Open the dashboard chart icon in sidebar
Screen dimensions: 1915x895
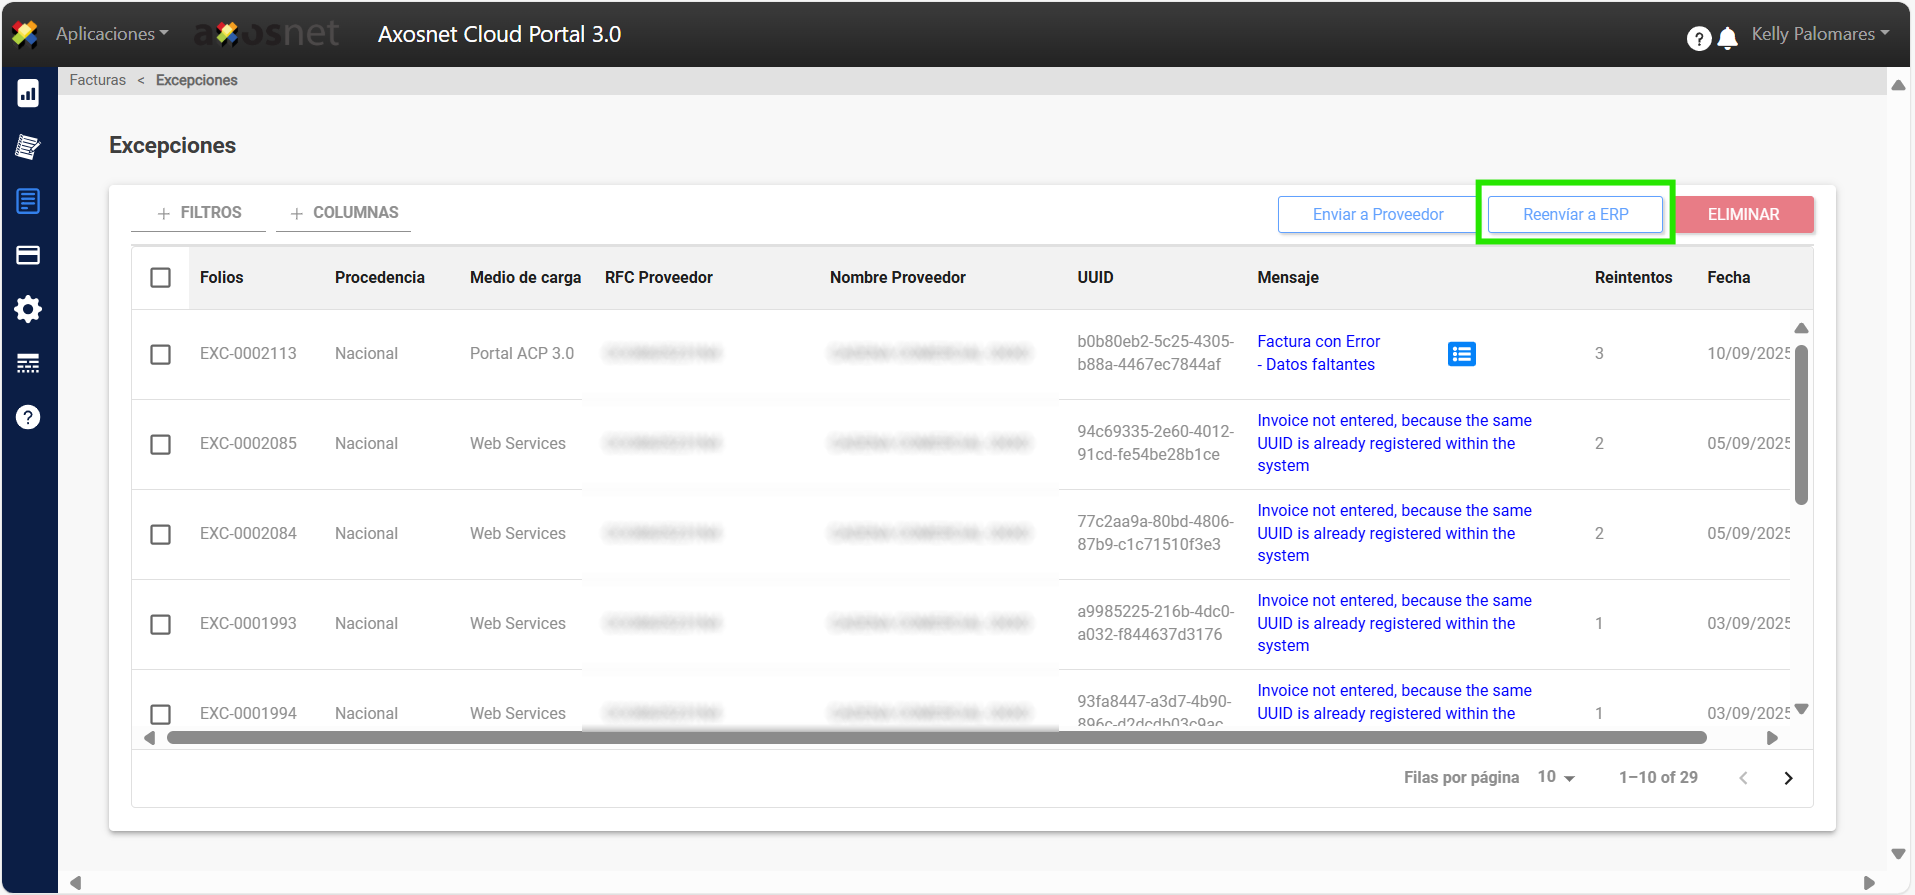28,94
